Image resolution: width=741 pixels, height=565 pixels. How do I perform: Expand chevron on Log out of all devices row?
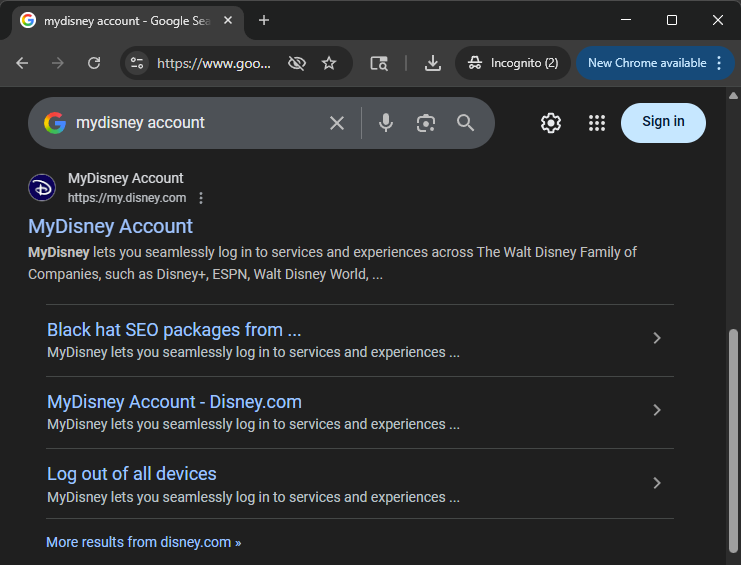coord(657,483)
